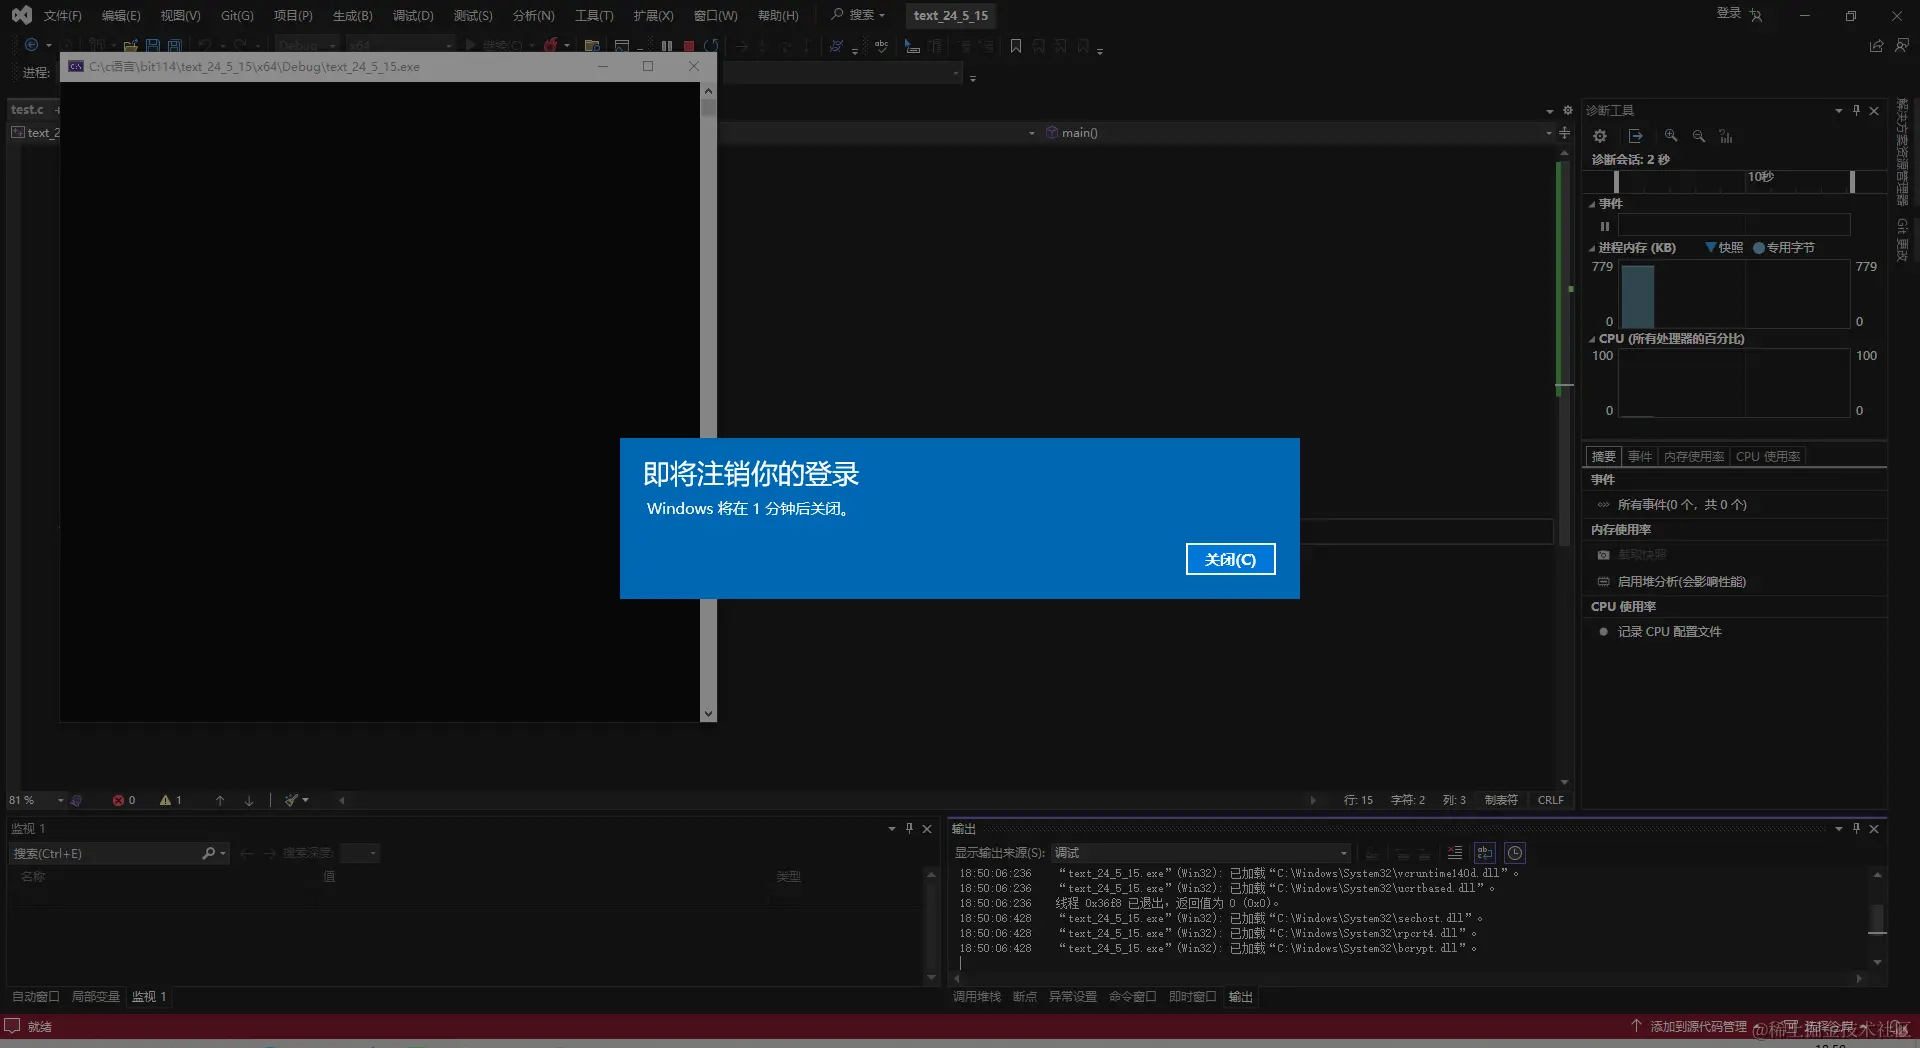Start 记录 CPU 配置文件 recording

click(1669, 632)
